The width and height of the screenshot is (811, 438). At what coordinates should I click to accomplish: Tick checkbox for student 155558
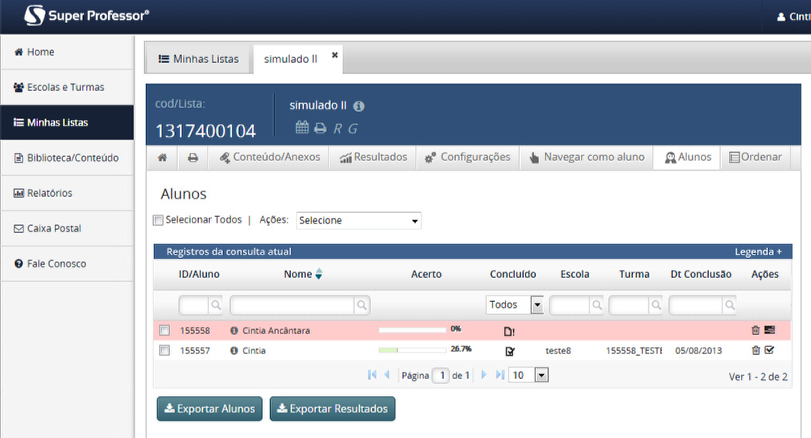tap(164, 330)
